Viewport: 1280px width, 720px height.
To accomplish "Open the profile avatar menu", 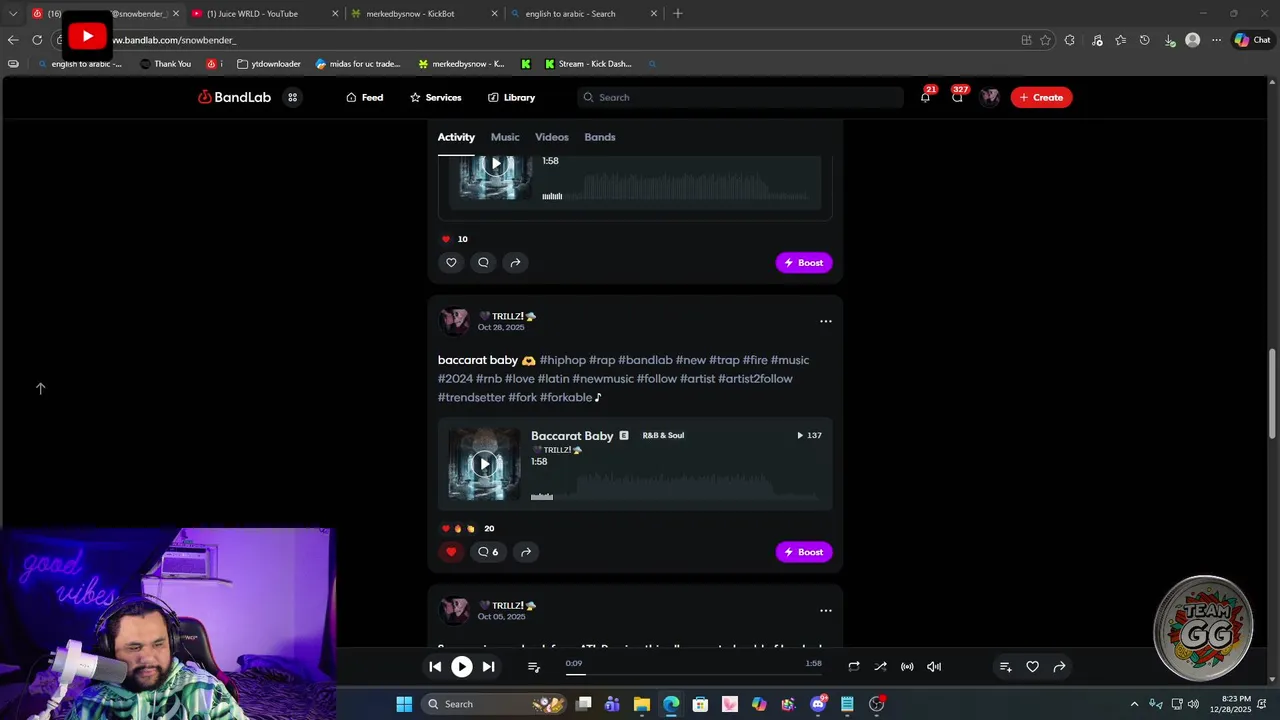I will pyautogui.click(x=990, y=97).
